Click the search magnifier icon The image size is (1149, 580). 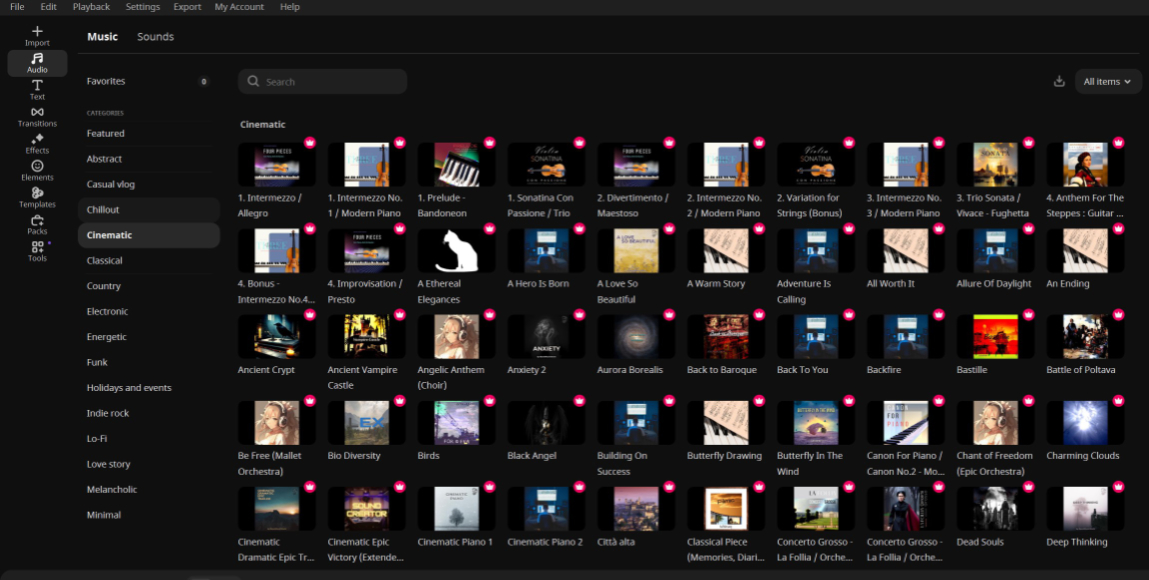click(254, 81)
